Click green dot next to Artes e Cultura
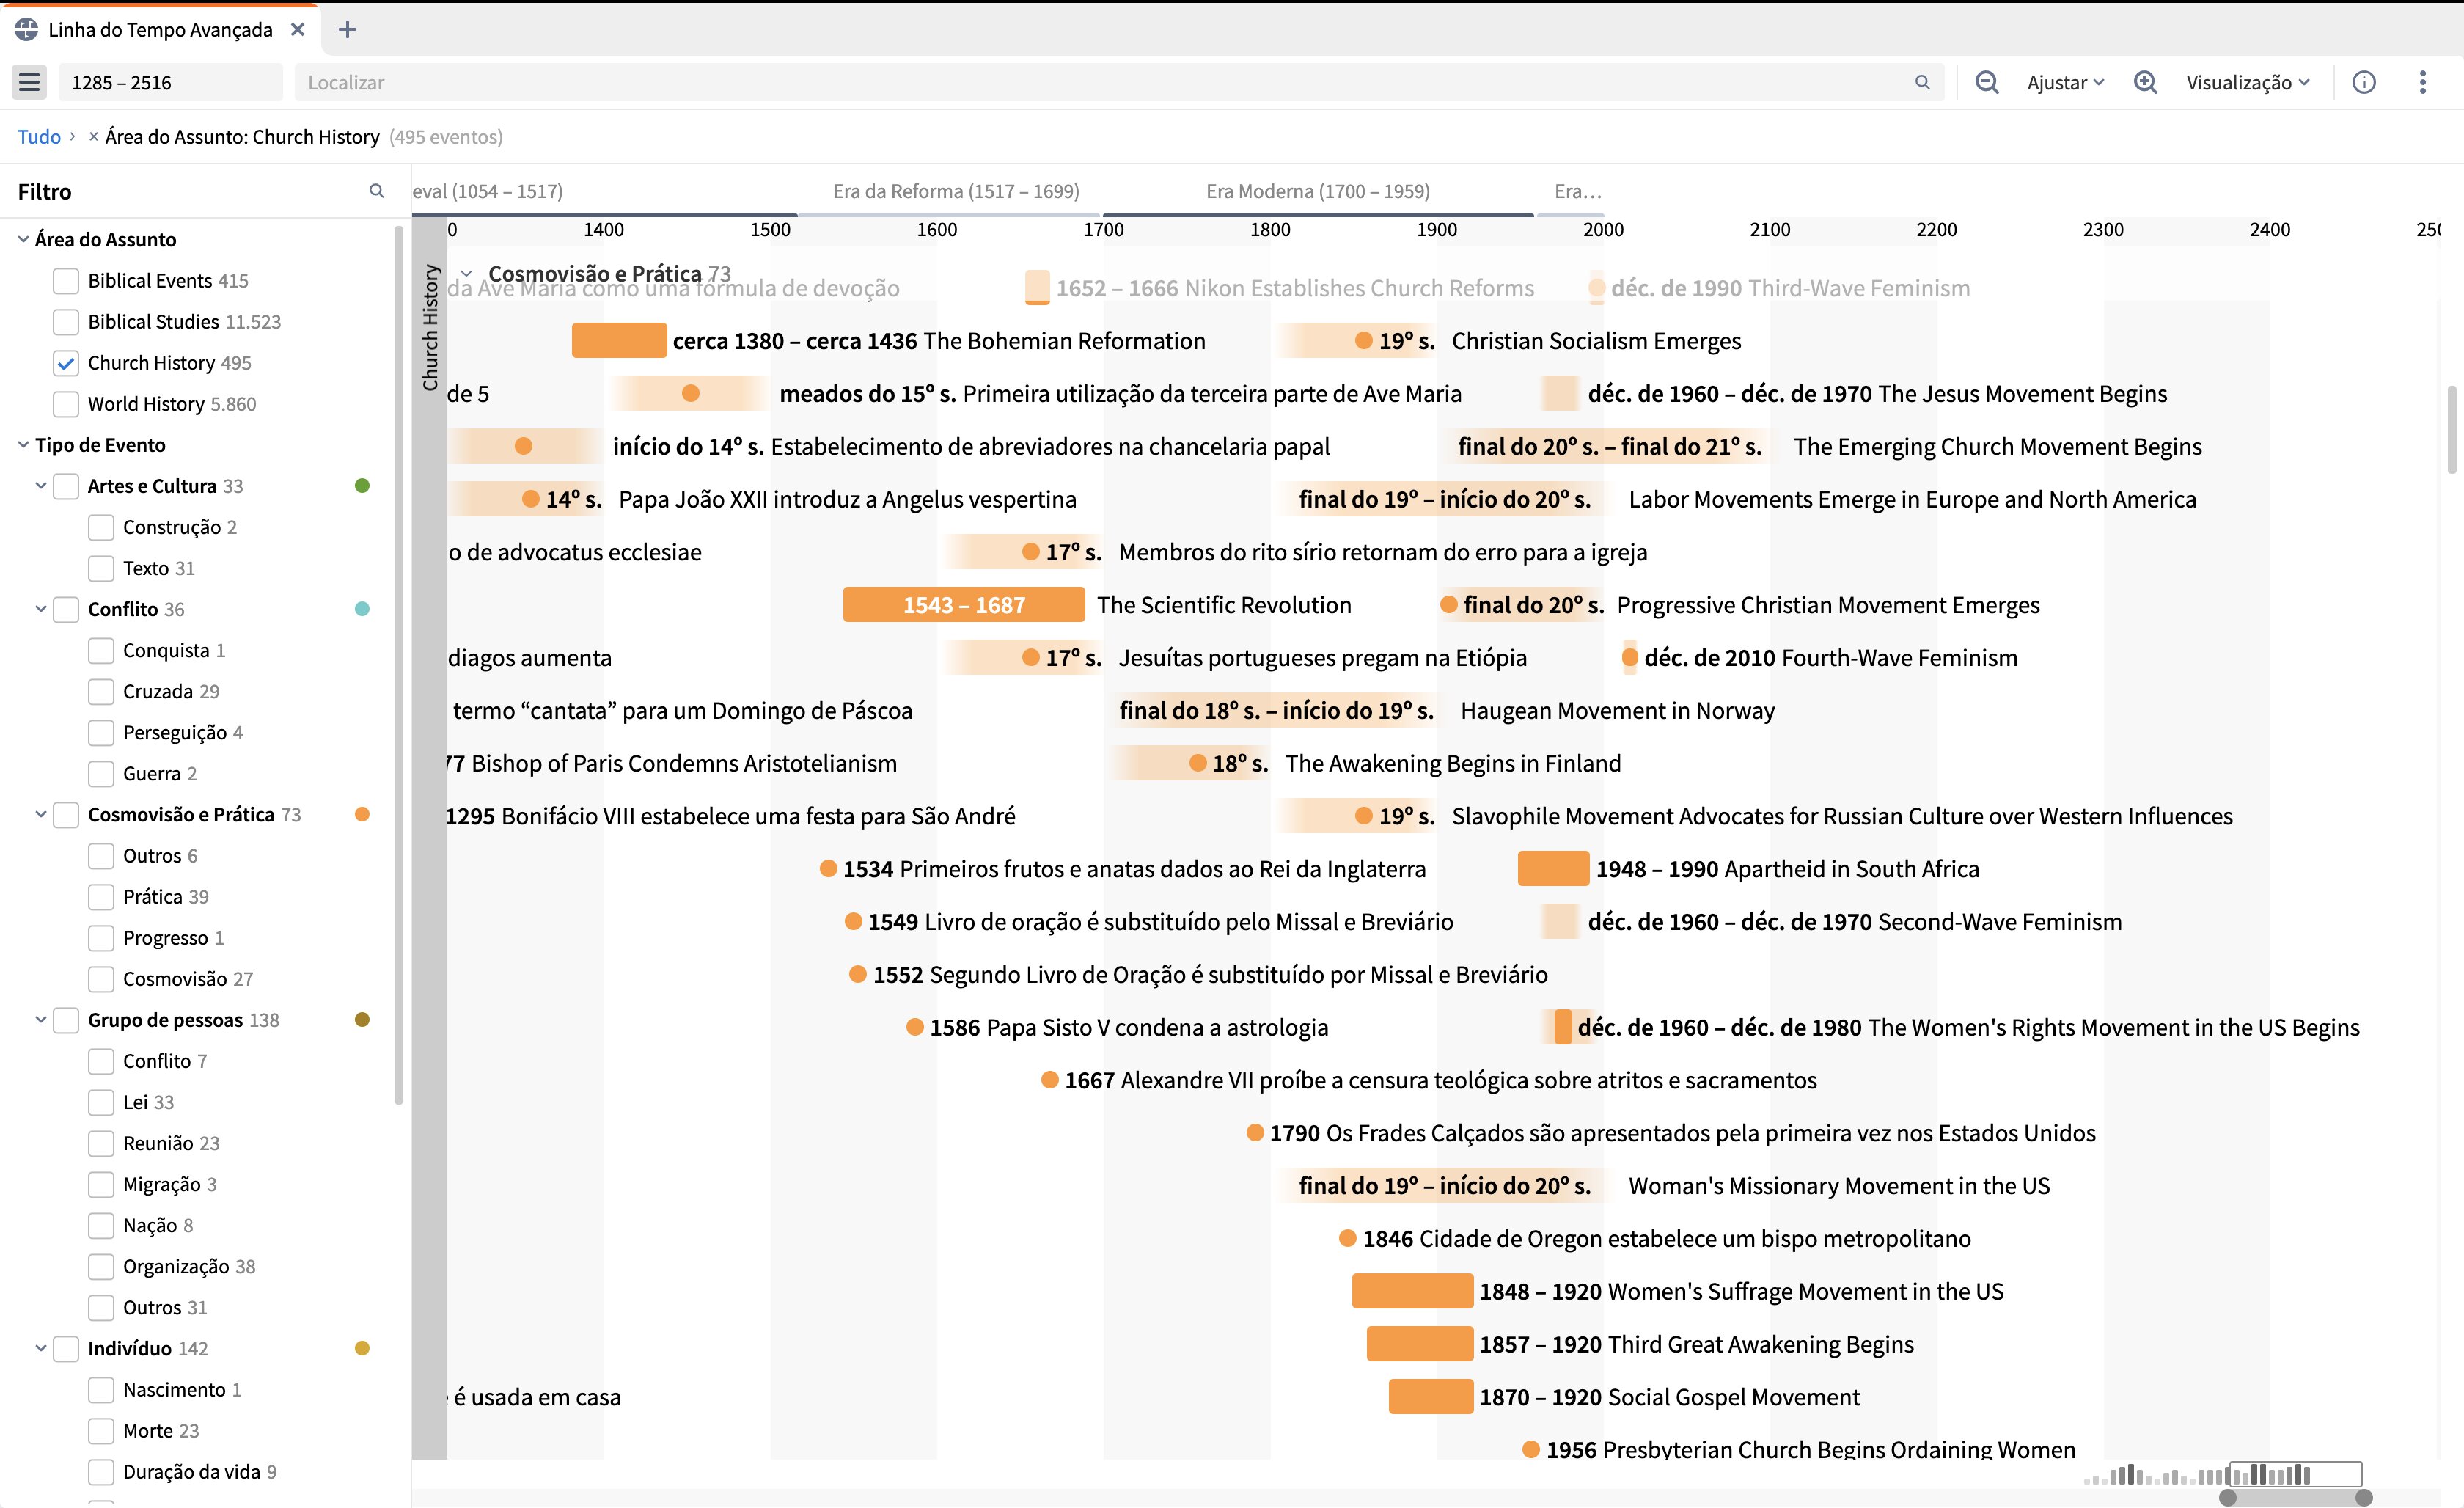The height and width of the screenshot is (1508, 2464). coord(362,486)
